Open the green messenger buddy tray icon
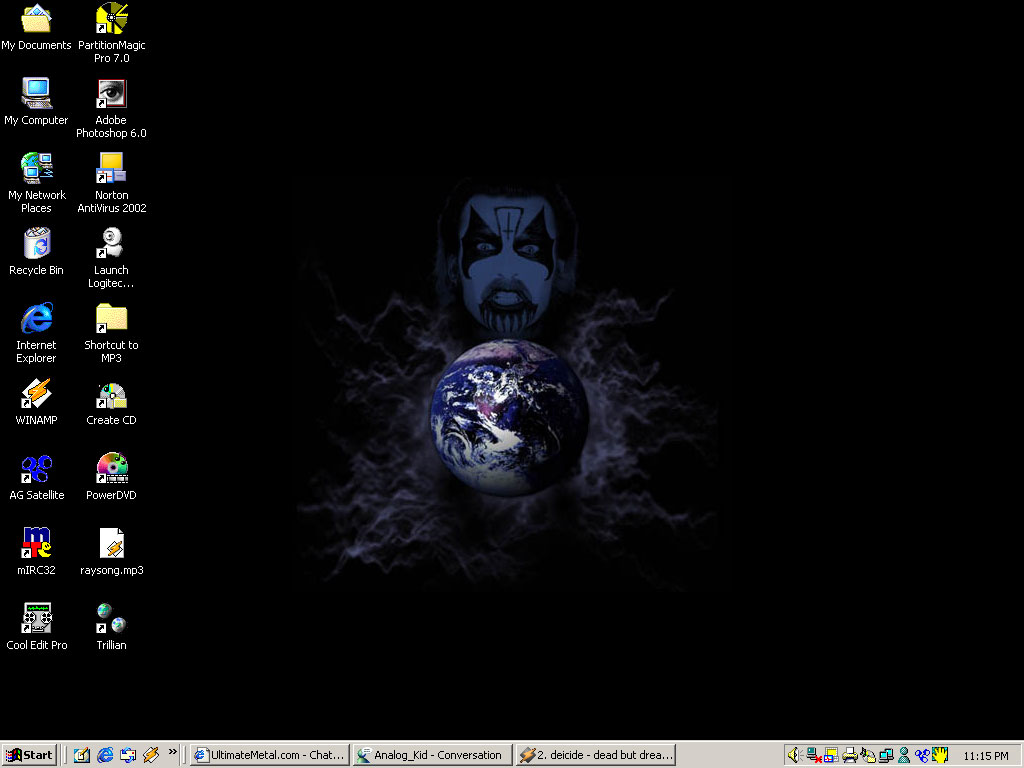Screen dimensions: 1024x768 pyautogui.click(x=904, y=755)
